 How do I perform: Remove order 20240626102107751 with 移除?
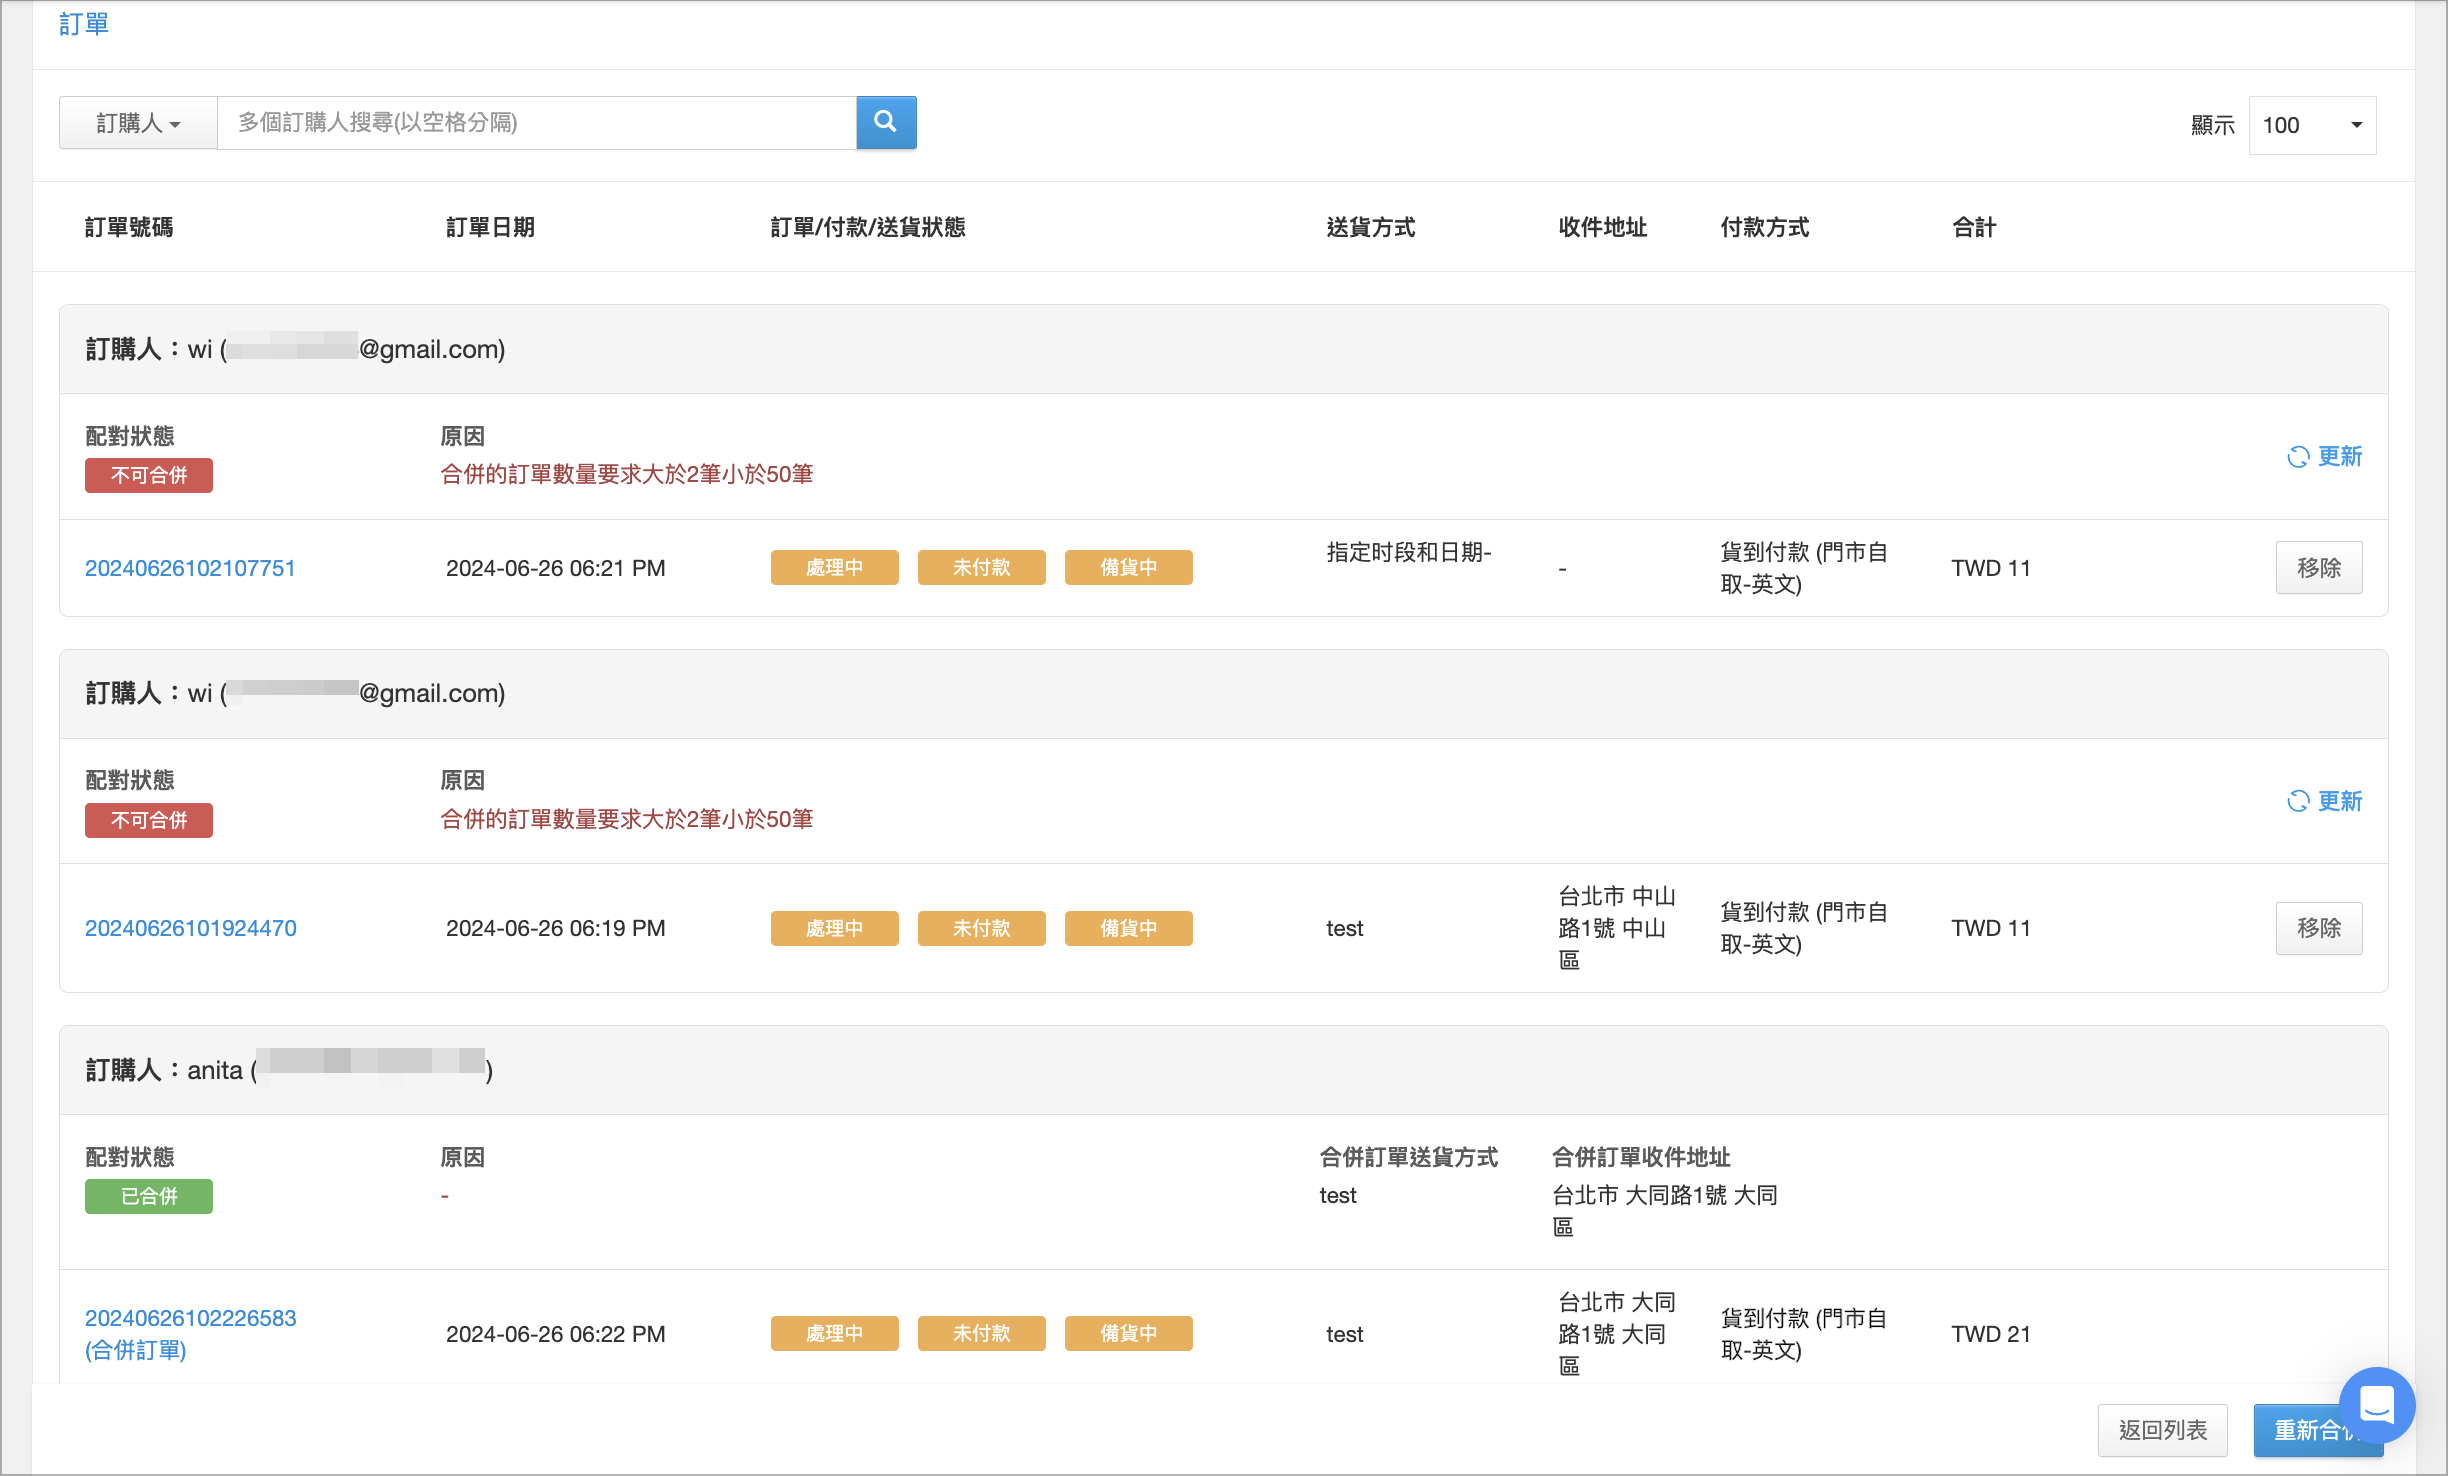pos(2319,568)
